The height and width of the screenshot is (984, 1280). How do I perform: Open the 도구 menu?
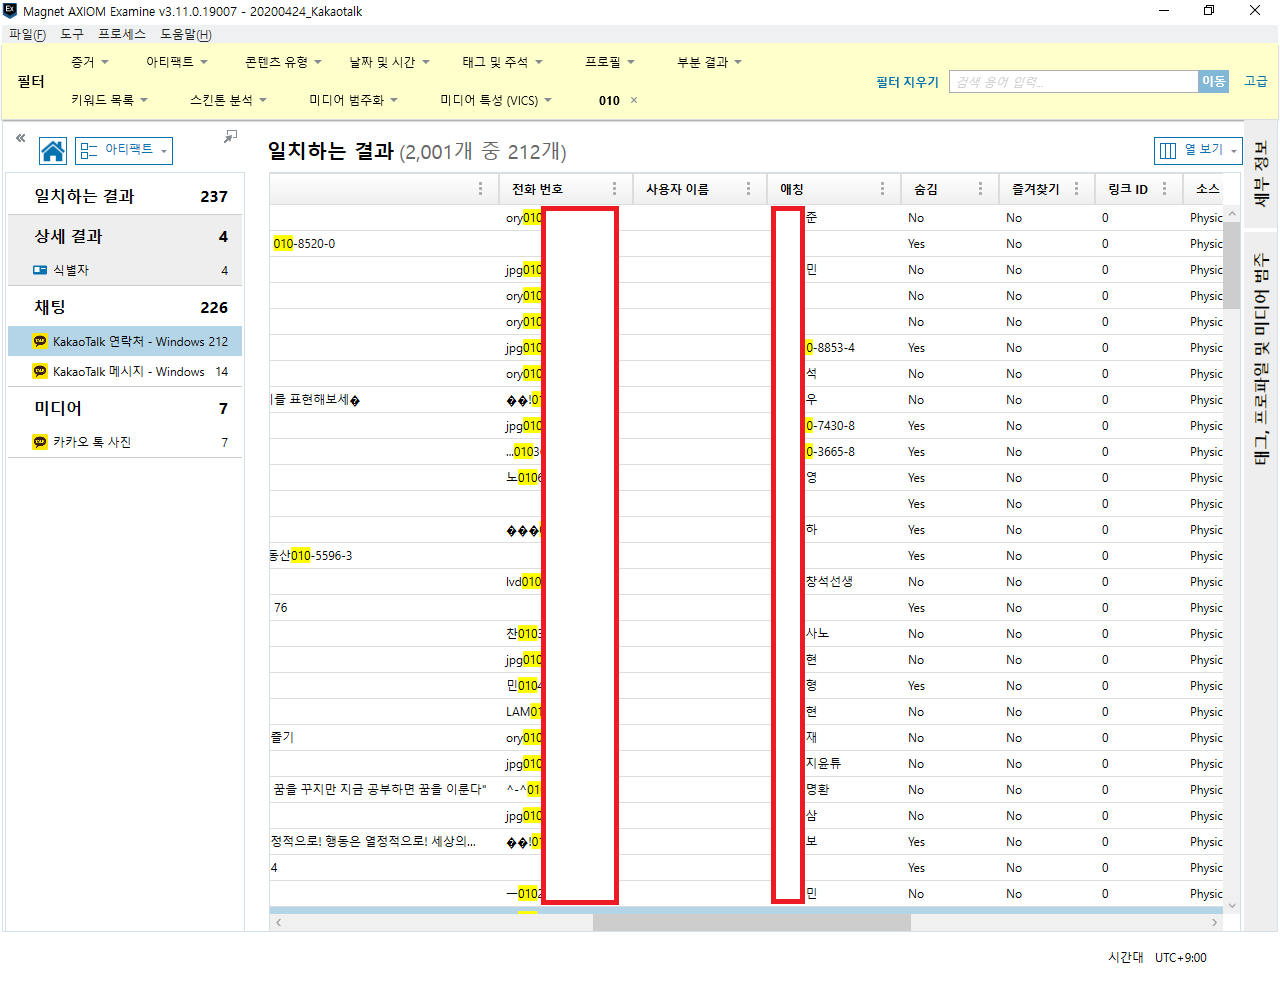click(72, 34)
